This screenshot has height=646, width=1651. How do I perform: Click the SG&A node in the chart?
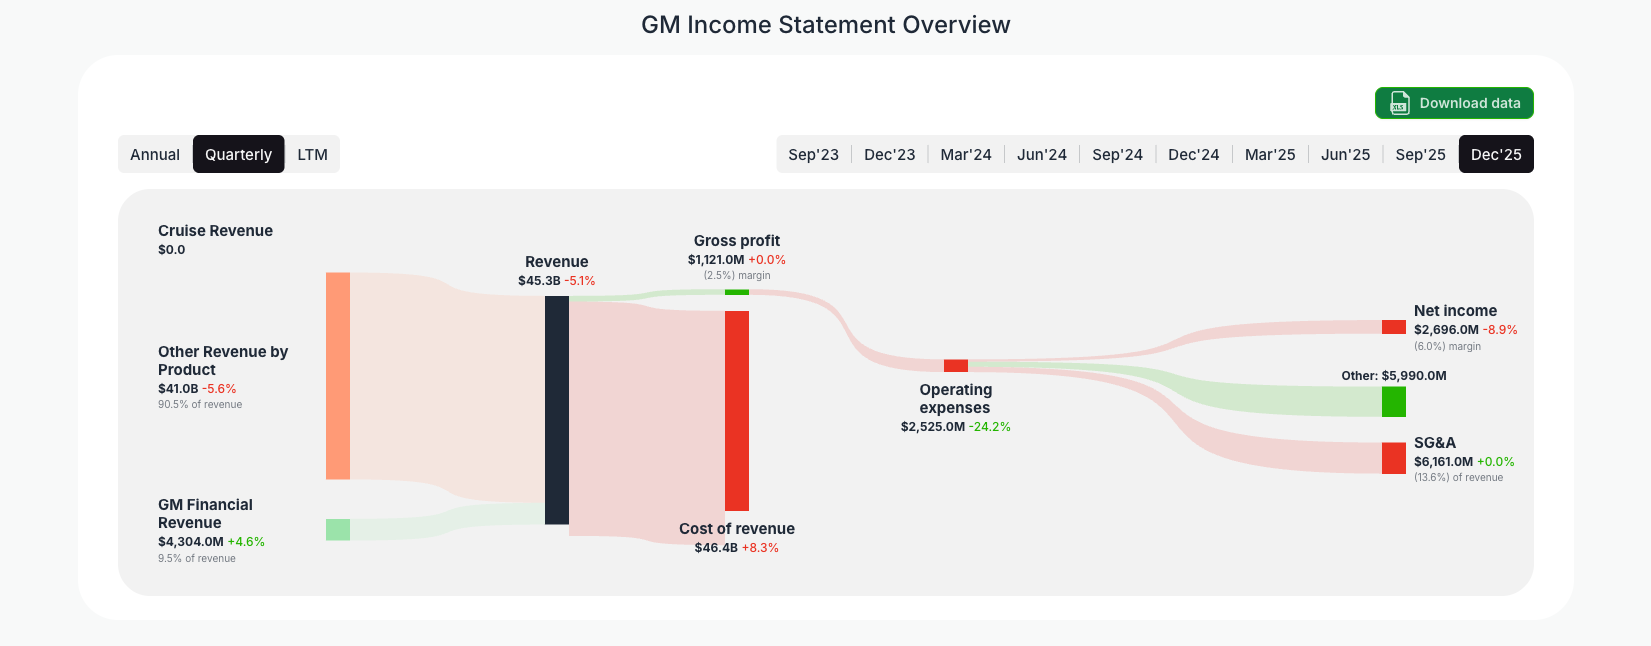(1393, 458)
